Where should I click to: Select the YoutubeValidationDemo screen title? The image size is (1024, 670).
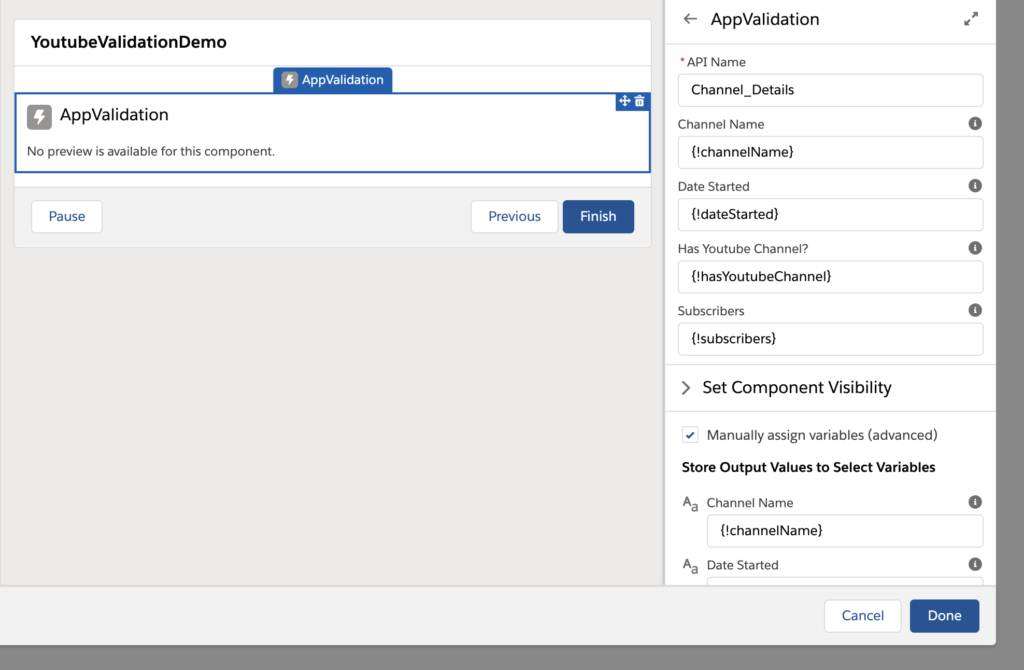coord(129,42)
